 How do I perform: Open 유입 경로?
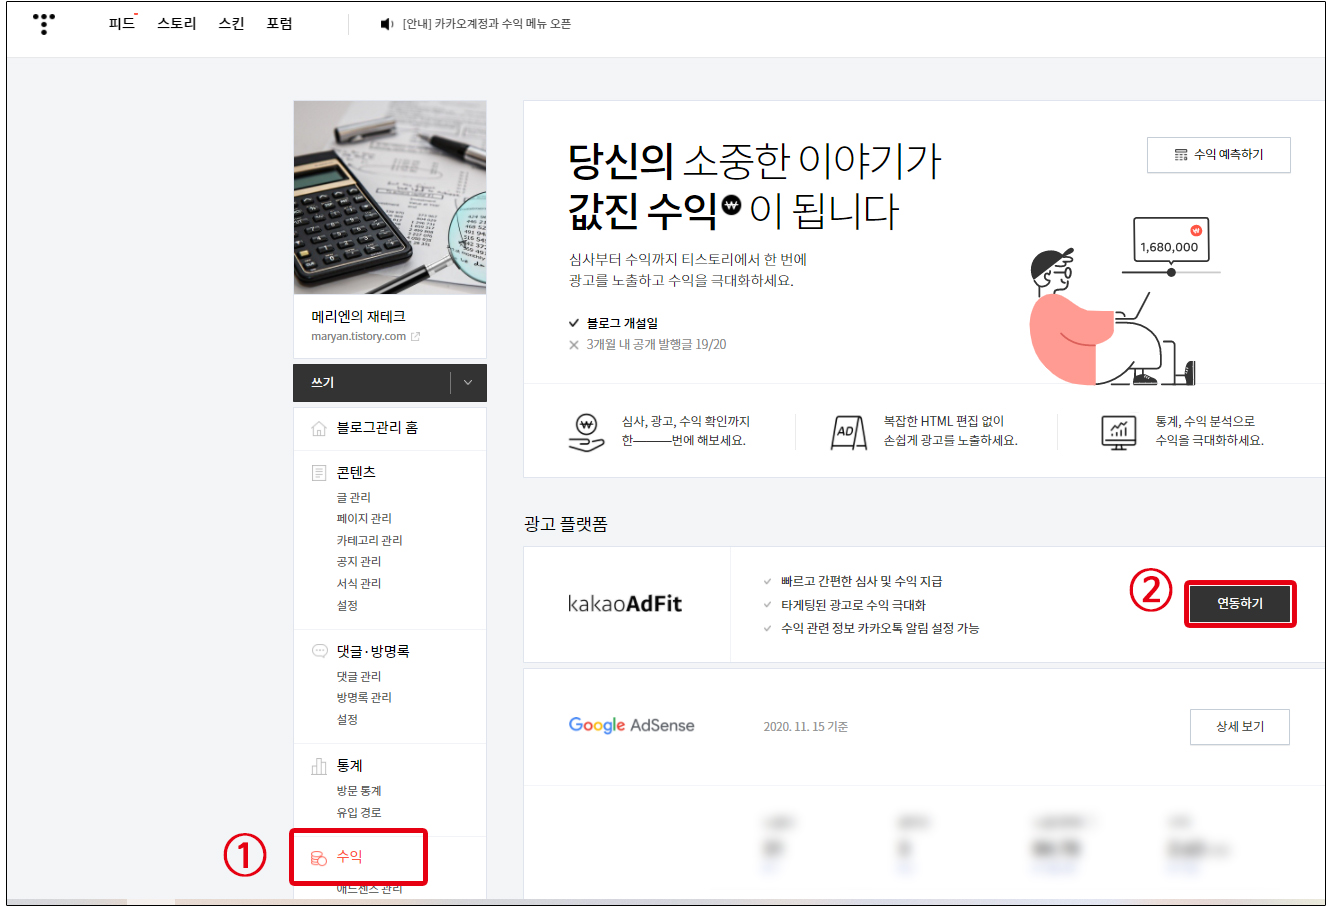[359, 813]
